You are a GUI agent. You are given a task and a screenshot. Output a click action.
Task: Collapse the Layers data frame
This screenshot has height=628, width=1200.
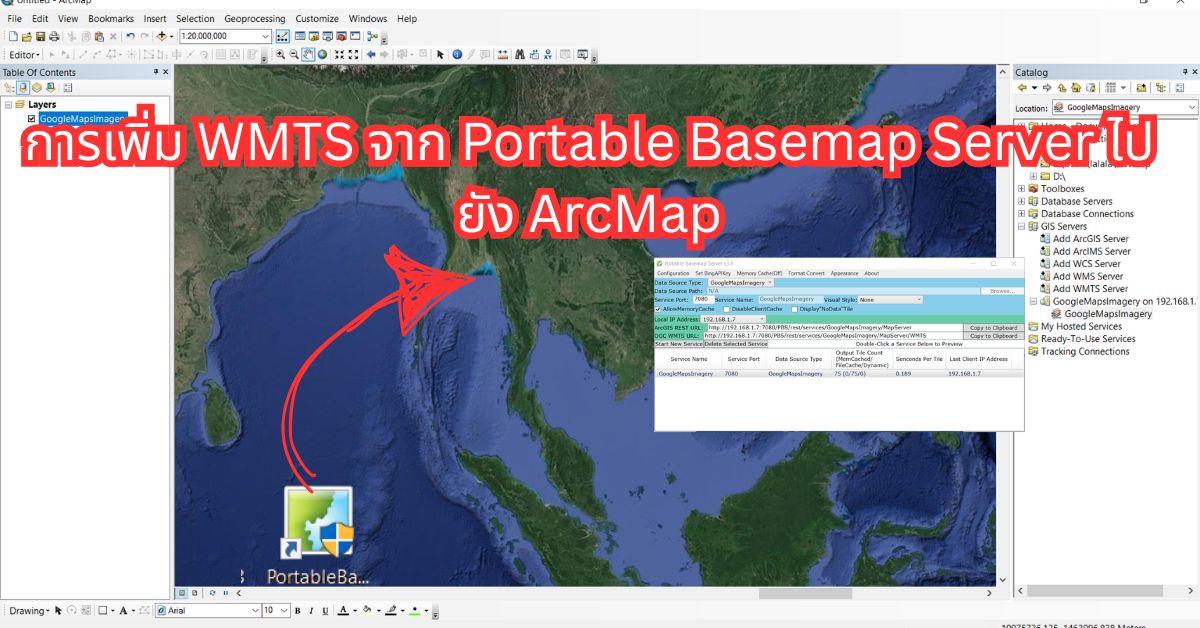click(x=9, y=104)
